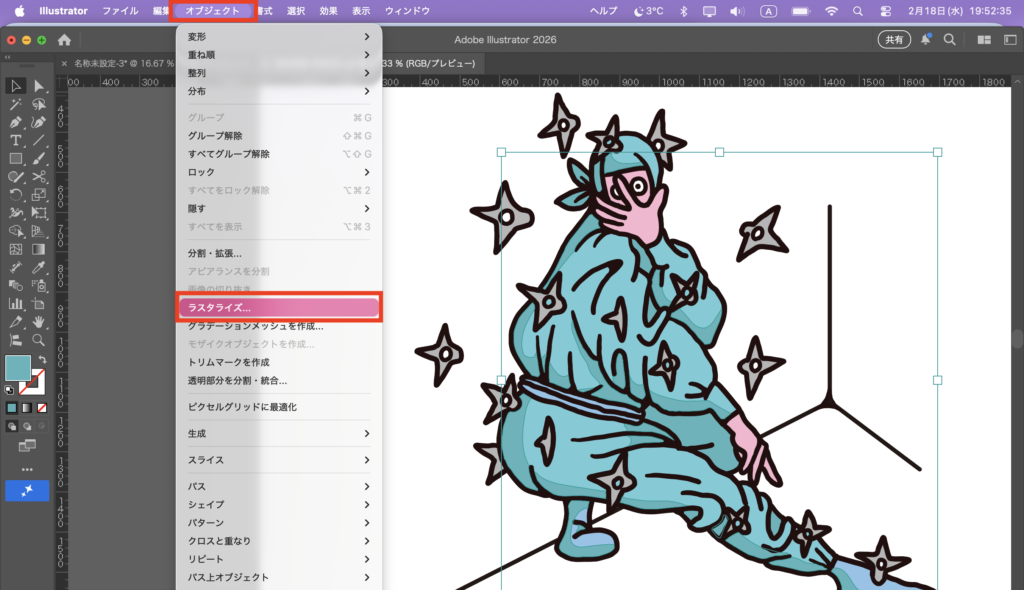Click the 共有 share button
Viewport: 1024px width, 590px height.
(x=893, y=40)
